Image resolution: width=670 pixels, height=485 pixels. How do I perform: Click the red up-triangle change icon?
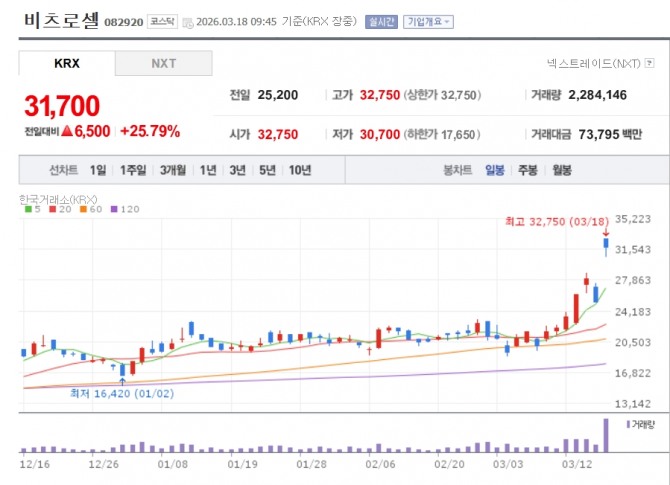click(67, 131)
